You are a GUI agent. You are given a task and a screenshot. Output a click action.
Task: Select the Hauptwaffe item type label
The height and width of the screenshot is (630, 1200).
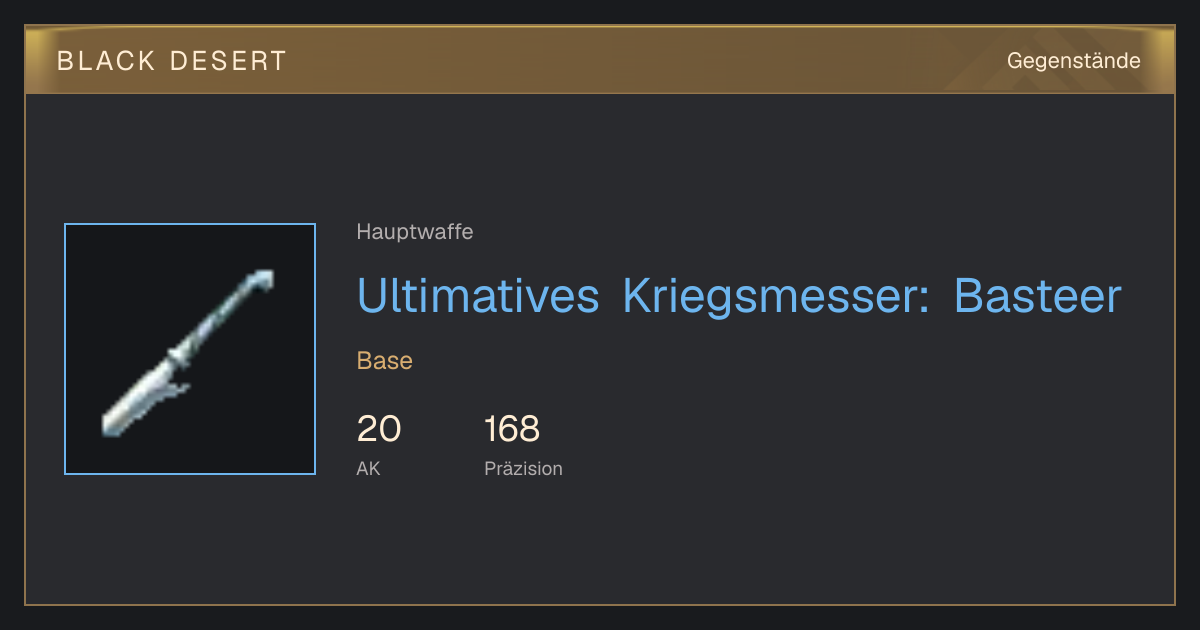415,232
